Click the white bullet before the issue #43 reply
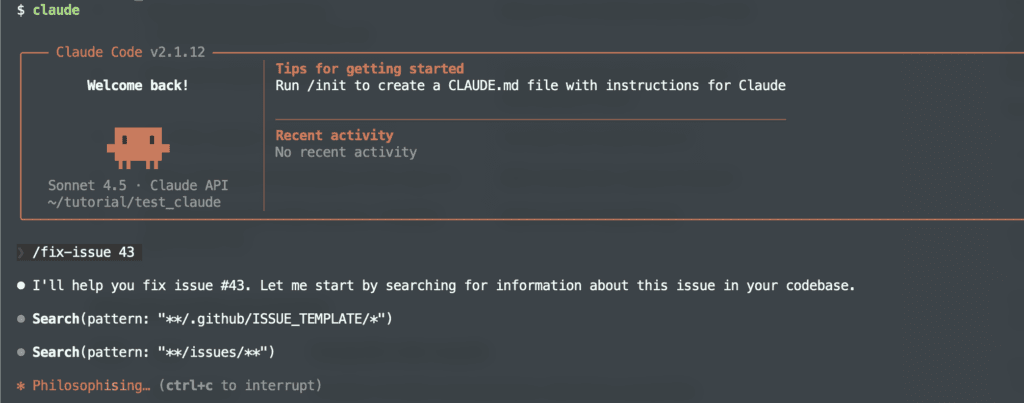This screenshot has width=1024, height=403. pyautogui.click(x=21, y=286)
